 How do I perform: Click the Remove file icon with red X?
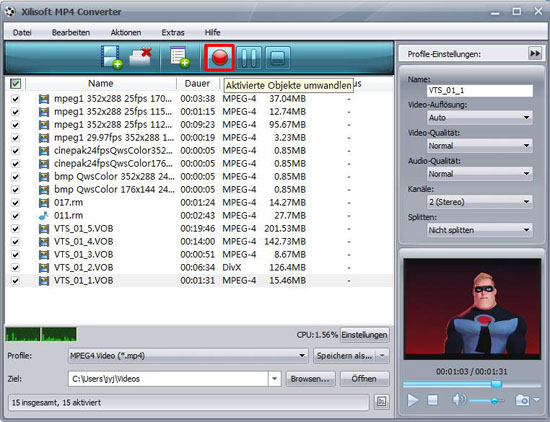coord(141,57)
